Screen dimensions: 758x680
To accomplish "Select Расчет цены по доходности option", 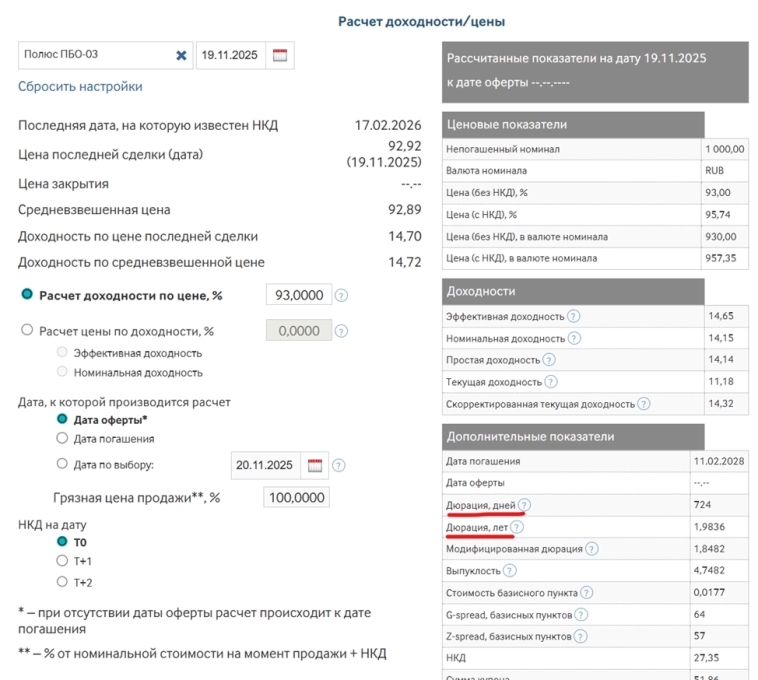I will coord(28,331).
